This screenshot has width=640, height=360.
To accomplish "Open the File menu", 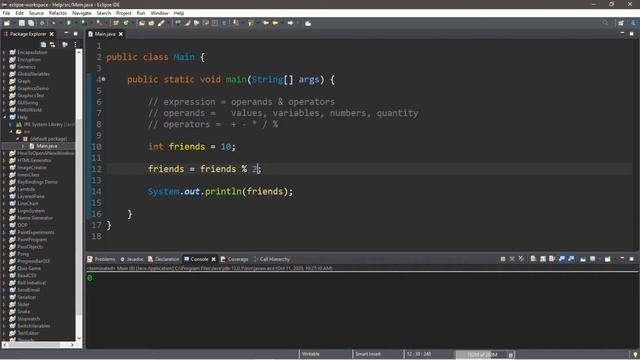I will pyautogui.click(x=6, y=13).
